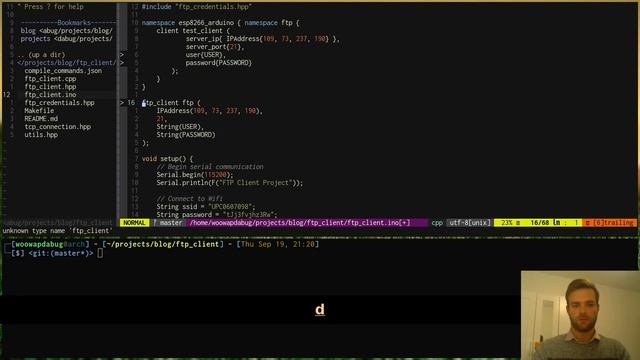Click the 'Press ? for help' line

coord(51,7)
